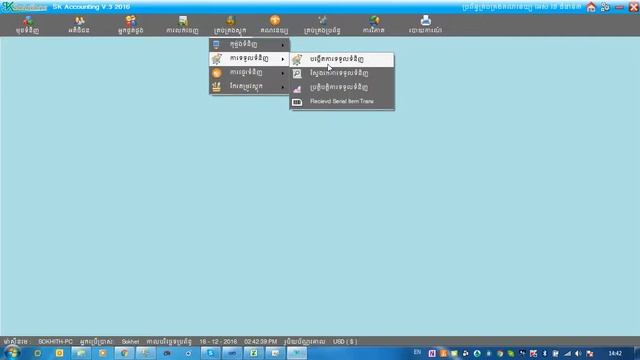Click the stock management toolbar icon with open menu
Viewport: 640px width, 360px height.
(230, 25)
